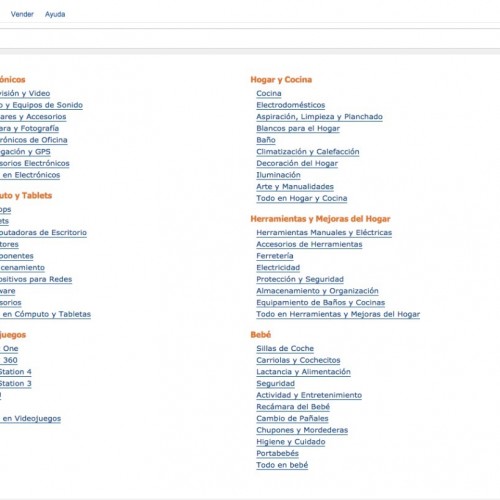Open the Cocina category link
This screenshot has height=500, width=500.
[x=269, y=93]
